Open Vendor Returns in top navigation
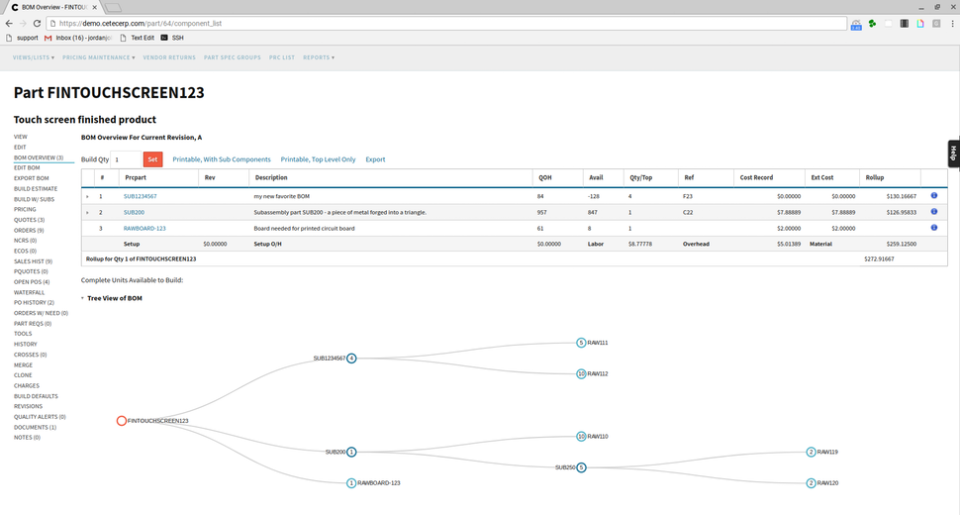960x515 pixels. [169, 58]
